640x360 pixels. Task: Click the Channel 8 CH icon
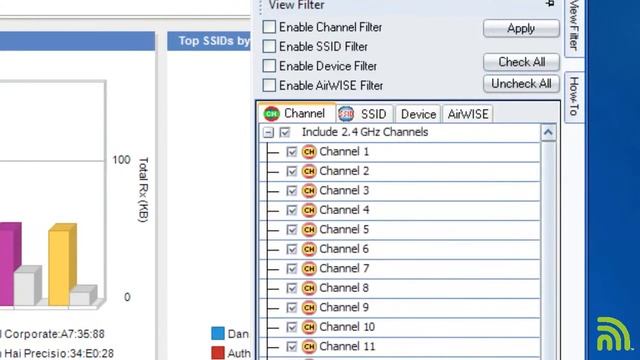click(309, 288)
